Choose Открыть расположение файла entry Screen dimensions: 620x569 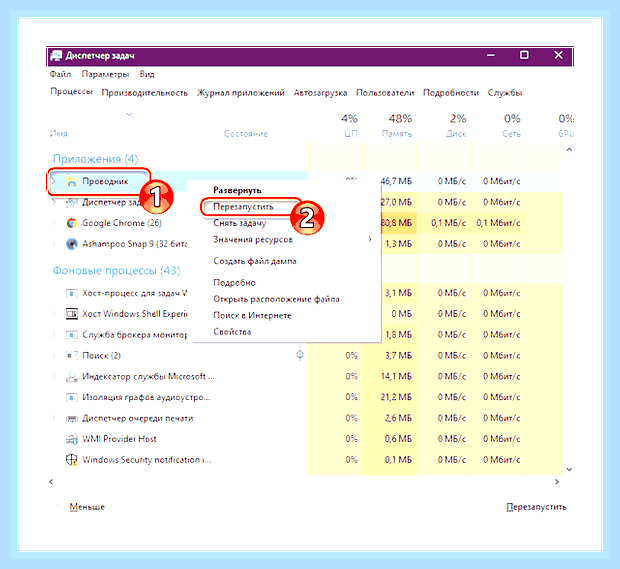pos(276,299)
